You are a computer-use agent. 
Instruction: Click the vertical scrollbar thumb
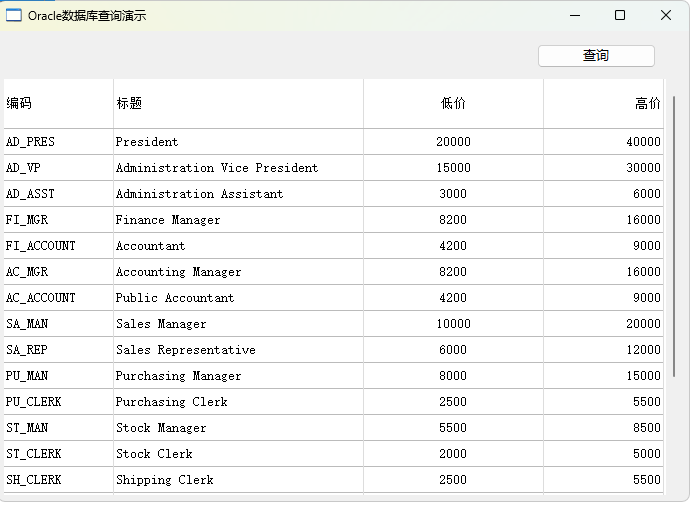674,236
